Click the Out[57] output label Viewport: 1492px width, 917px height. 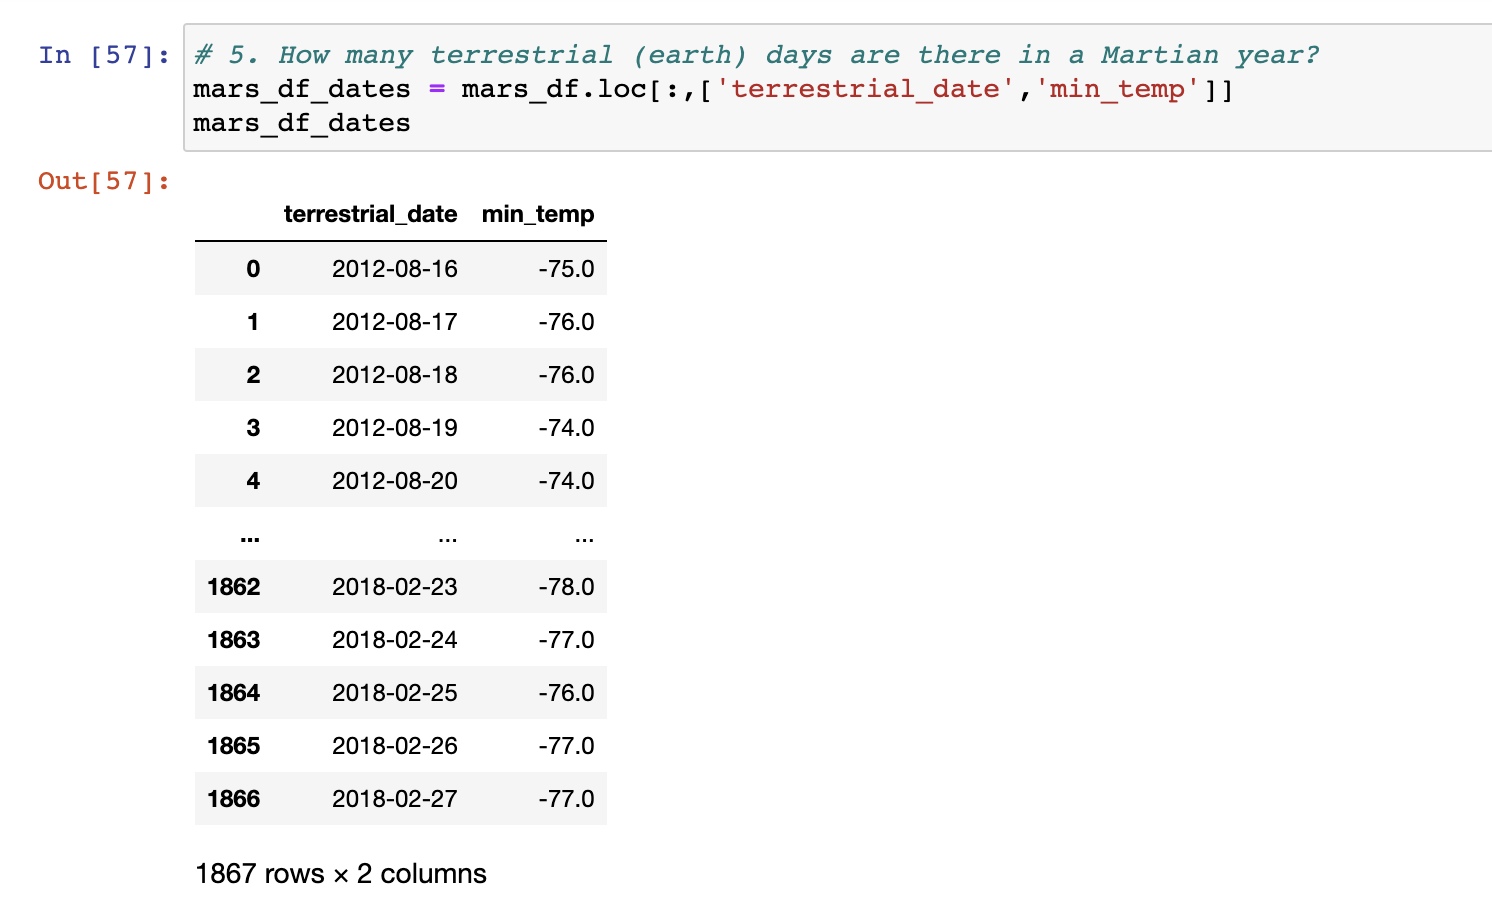(101, 181)
